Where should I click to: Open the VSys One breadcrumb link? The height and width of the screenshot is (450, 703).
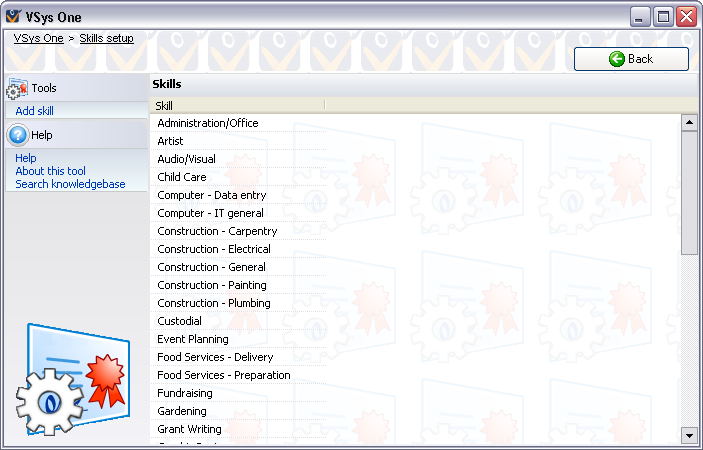pos(39,38)
